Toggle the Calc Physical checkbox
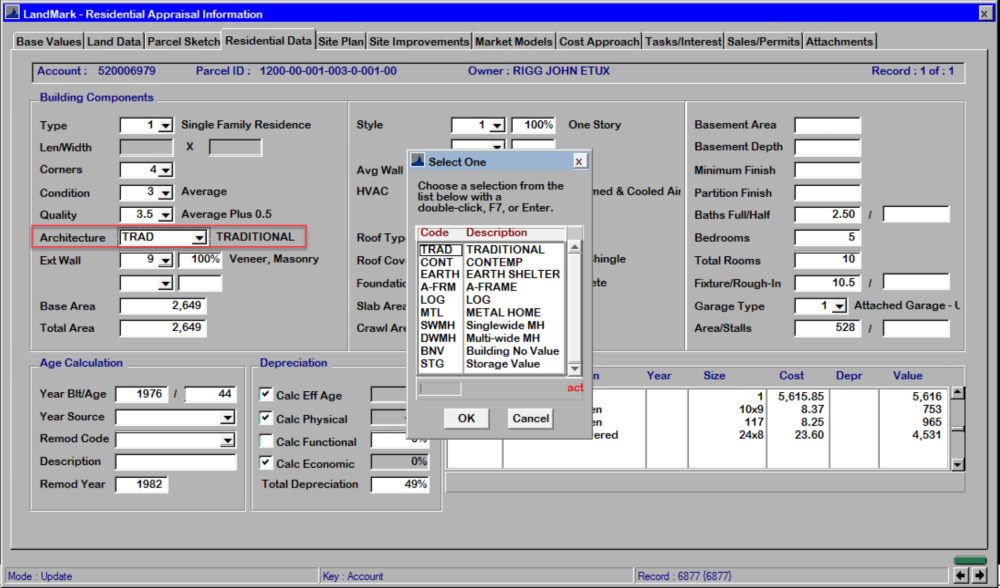Screen dimensions: 1000x588 (x=266, y=418)
